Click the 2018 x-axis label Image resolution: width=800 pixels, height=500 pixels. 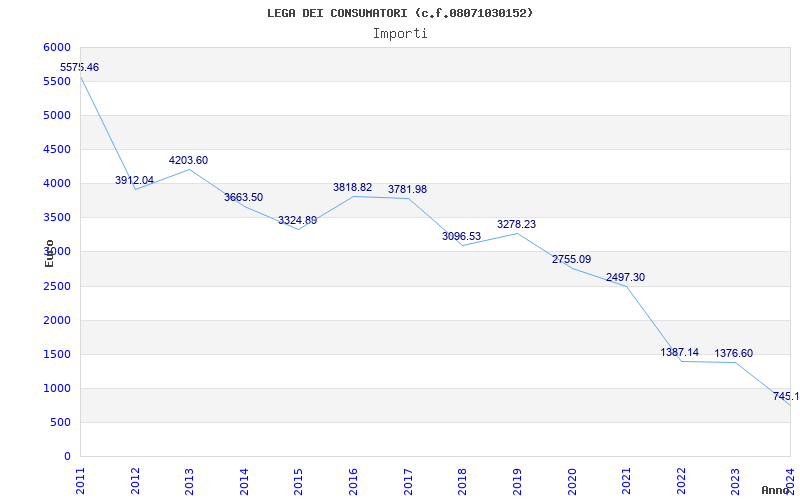[x=462, y=481]
